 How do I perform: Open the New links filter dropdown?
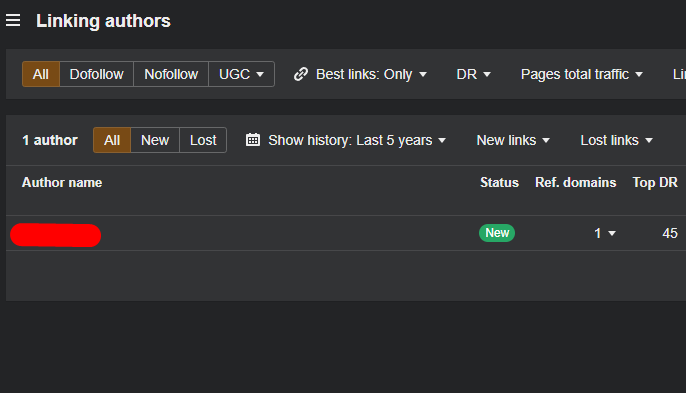click(x=513, y=140)
